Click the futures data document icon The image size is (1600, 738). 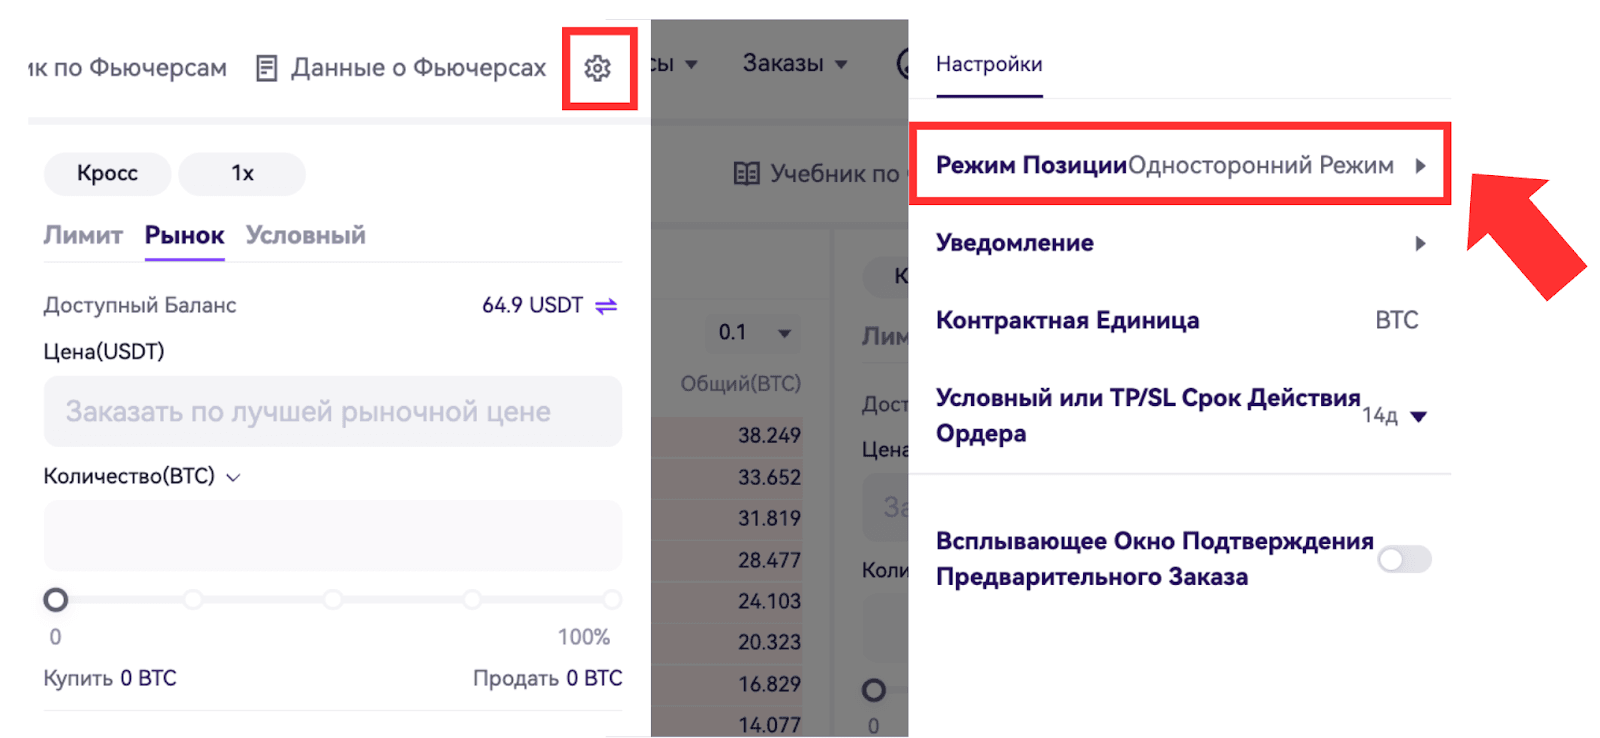tap(266, 68)
